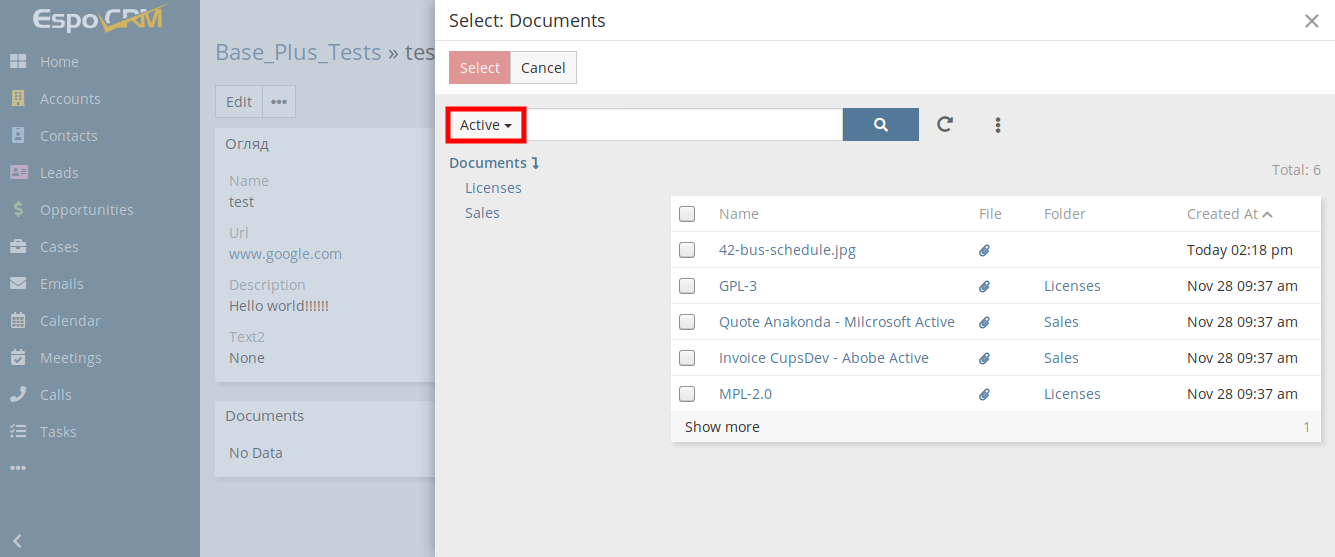The width and height of the screenshot is (1335, 557).
Task: Go to Opportunities in the sidebar menu
Action: tap(86, 210)
